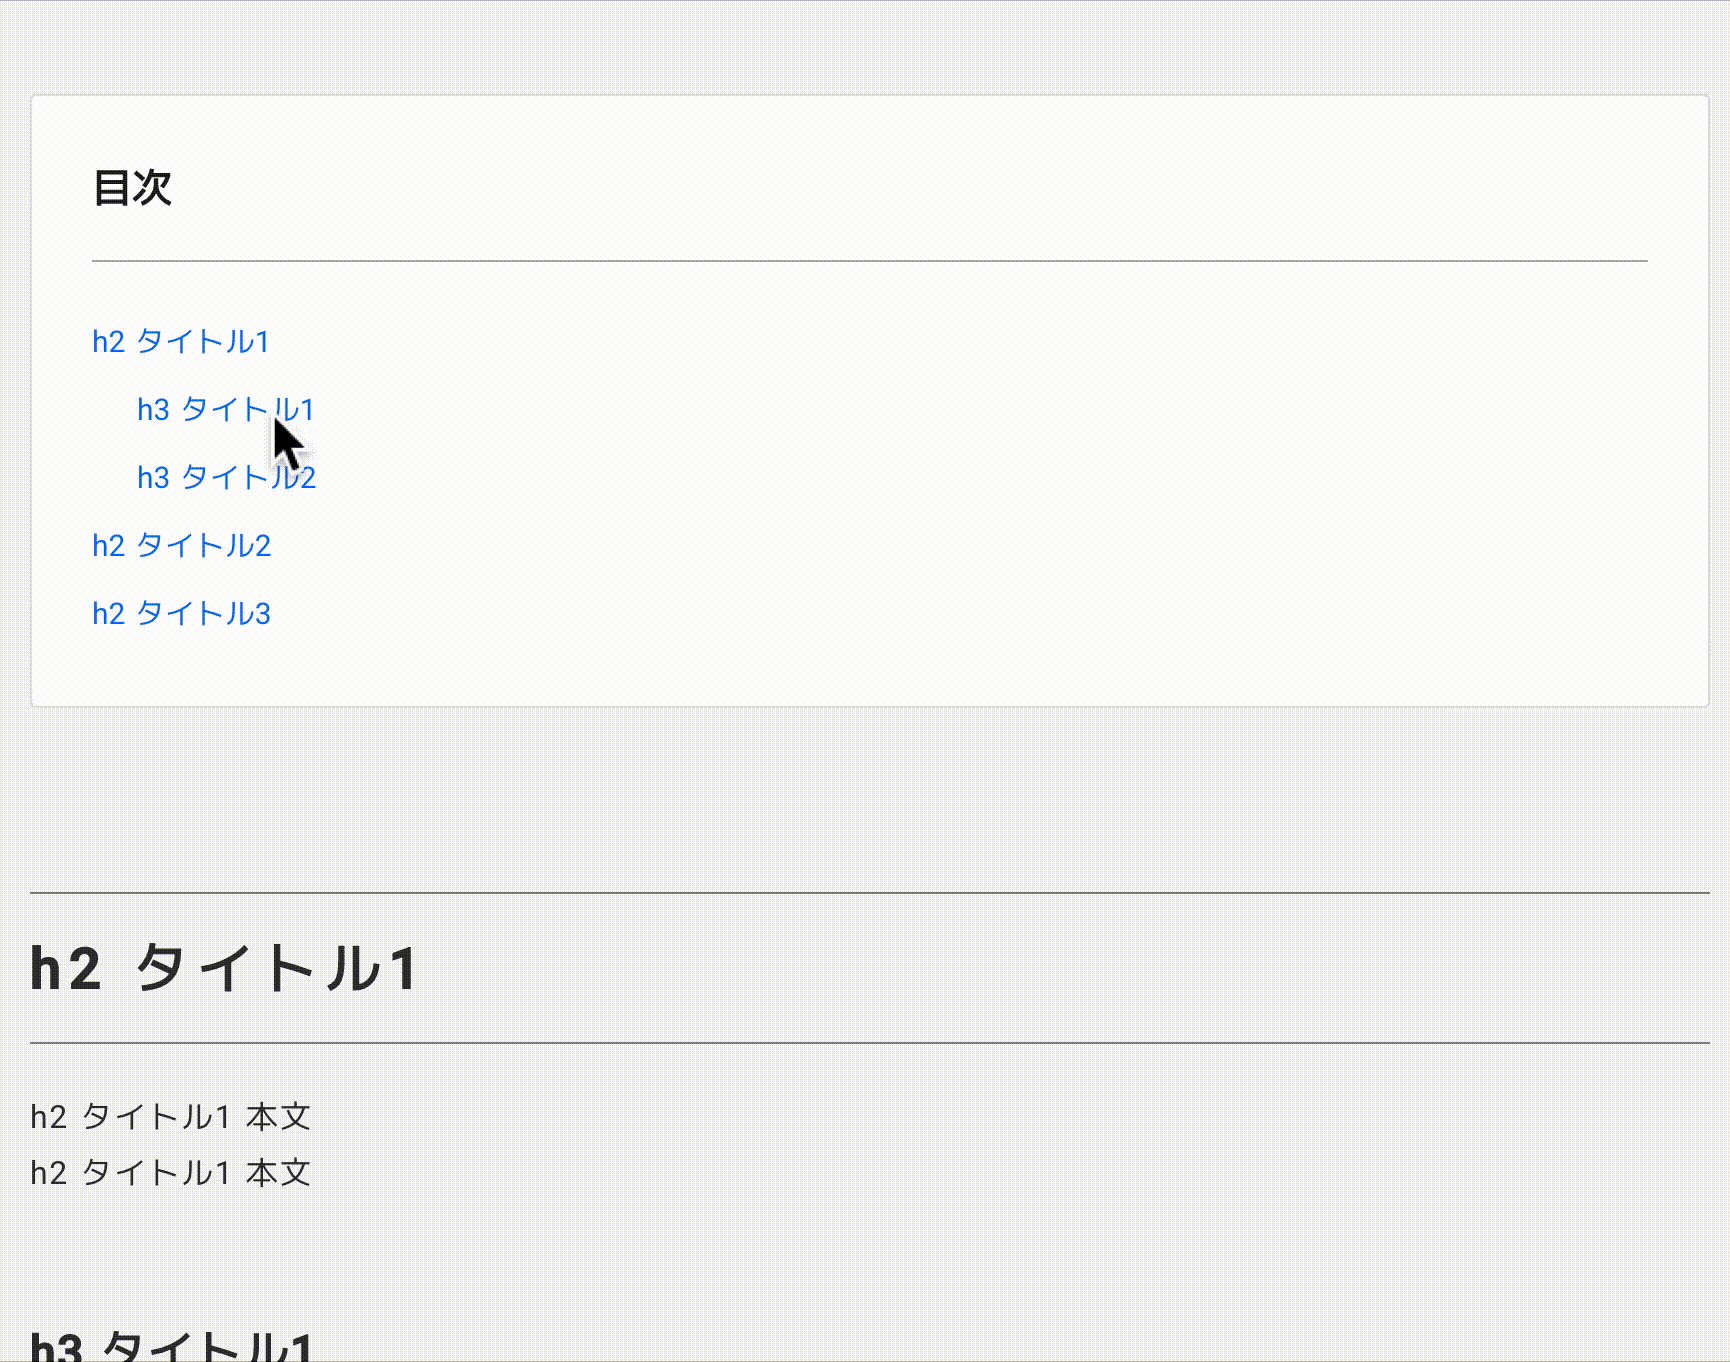Click the 目次 heading
Image resolution: width=1730 pixels, height=1362 pixels.
tap(132, 189)
